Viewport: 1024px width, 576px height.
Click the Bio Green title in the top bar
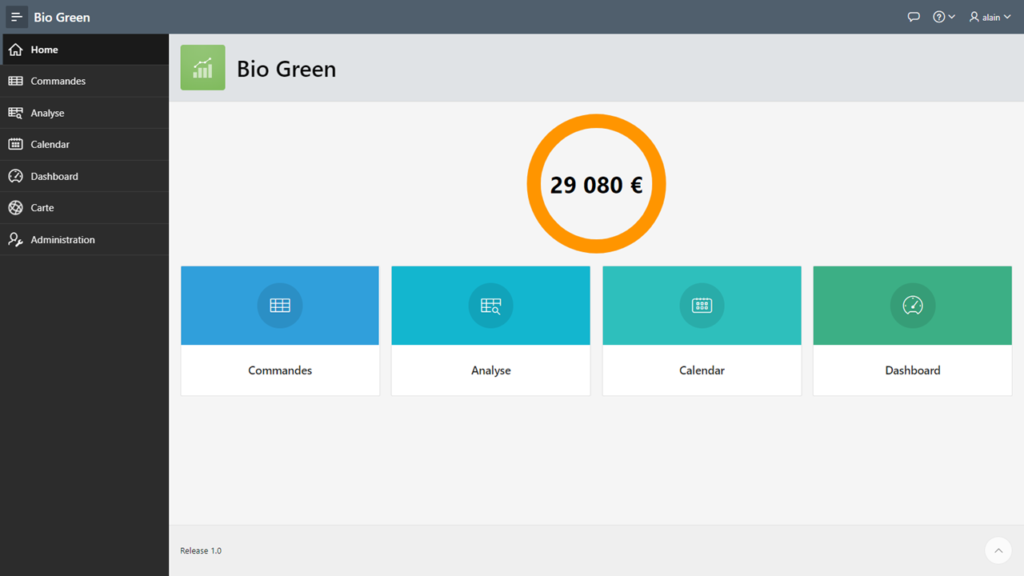[62, 17]
